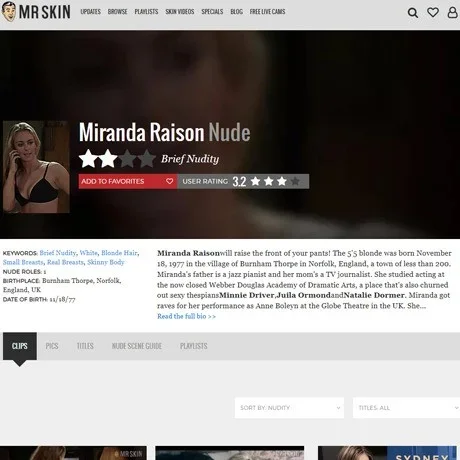
Task: Rate with the first user rating star
Action: (x=255, y=181)
